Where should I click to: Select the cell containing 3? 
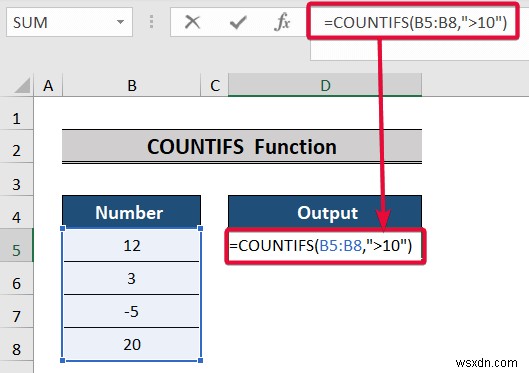pos(132,278)
